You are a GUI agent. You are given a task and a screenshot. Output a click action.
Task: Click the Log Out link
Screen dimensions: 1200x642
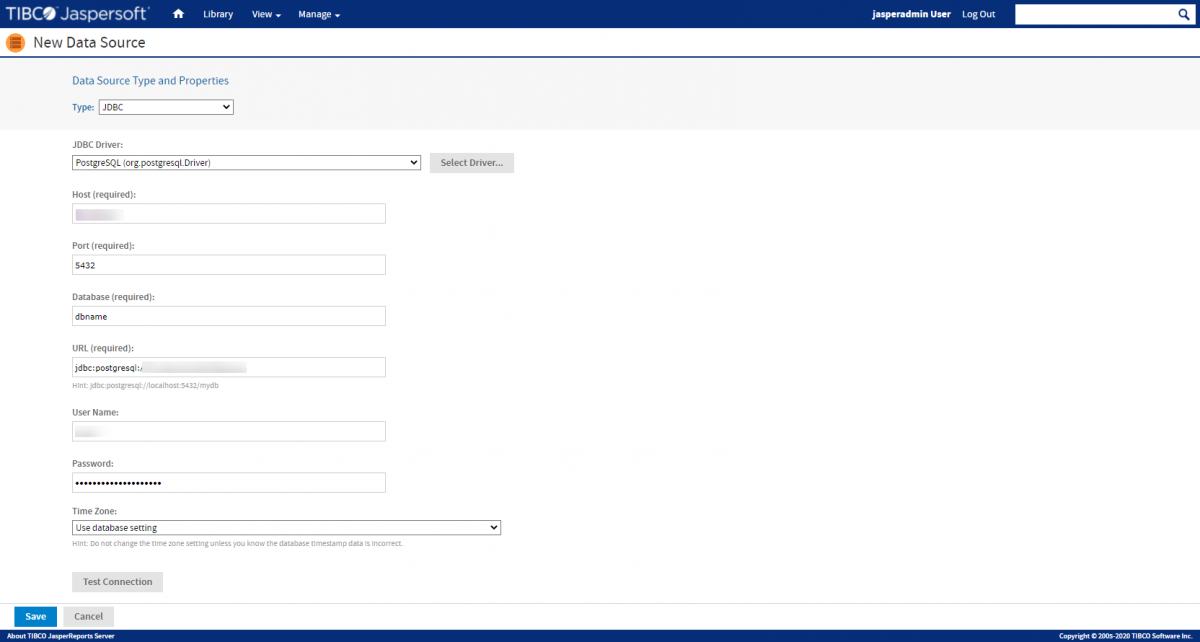[x=978, y=14]
